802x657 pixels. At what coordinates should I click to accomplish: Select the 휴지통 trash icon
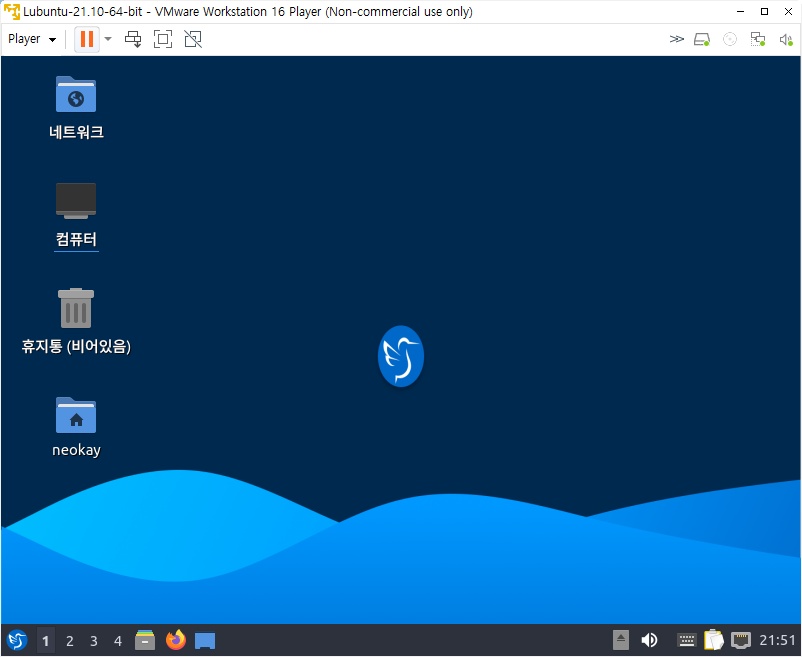pyautogui.click(x=76, y=322)
